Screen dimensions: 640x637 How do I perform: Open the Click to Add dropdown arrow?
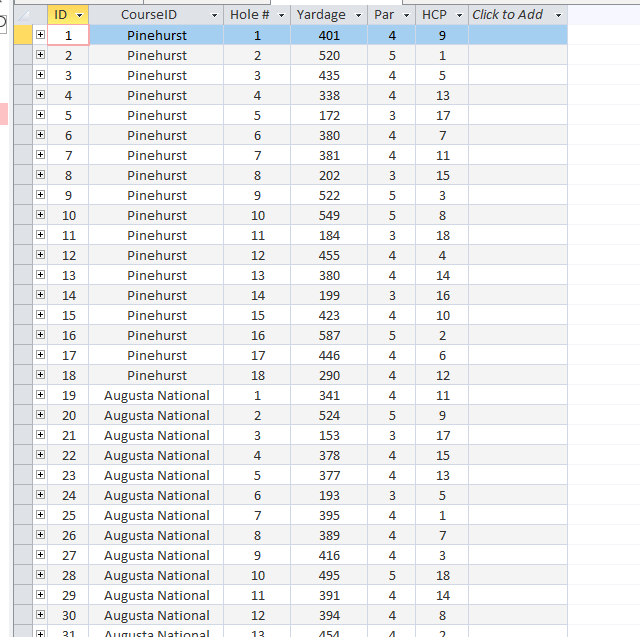(558, 16)
